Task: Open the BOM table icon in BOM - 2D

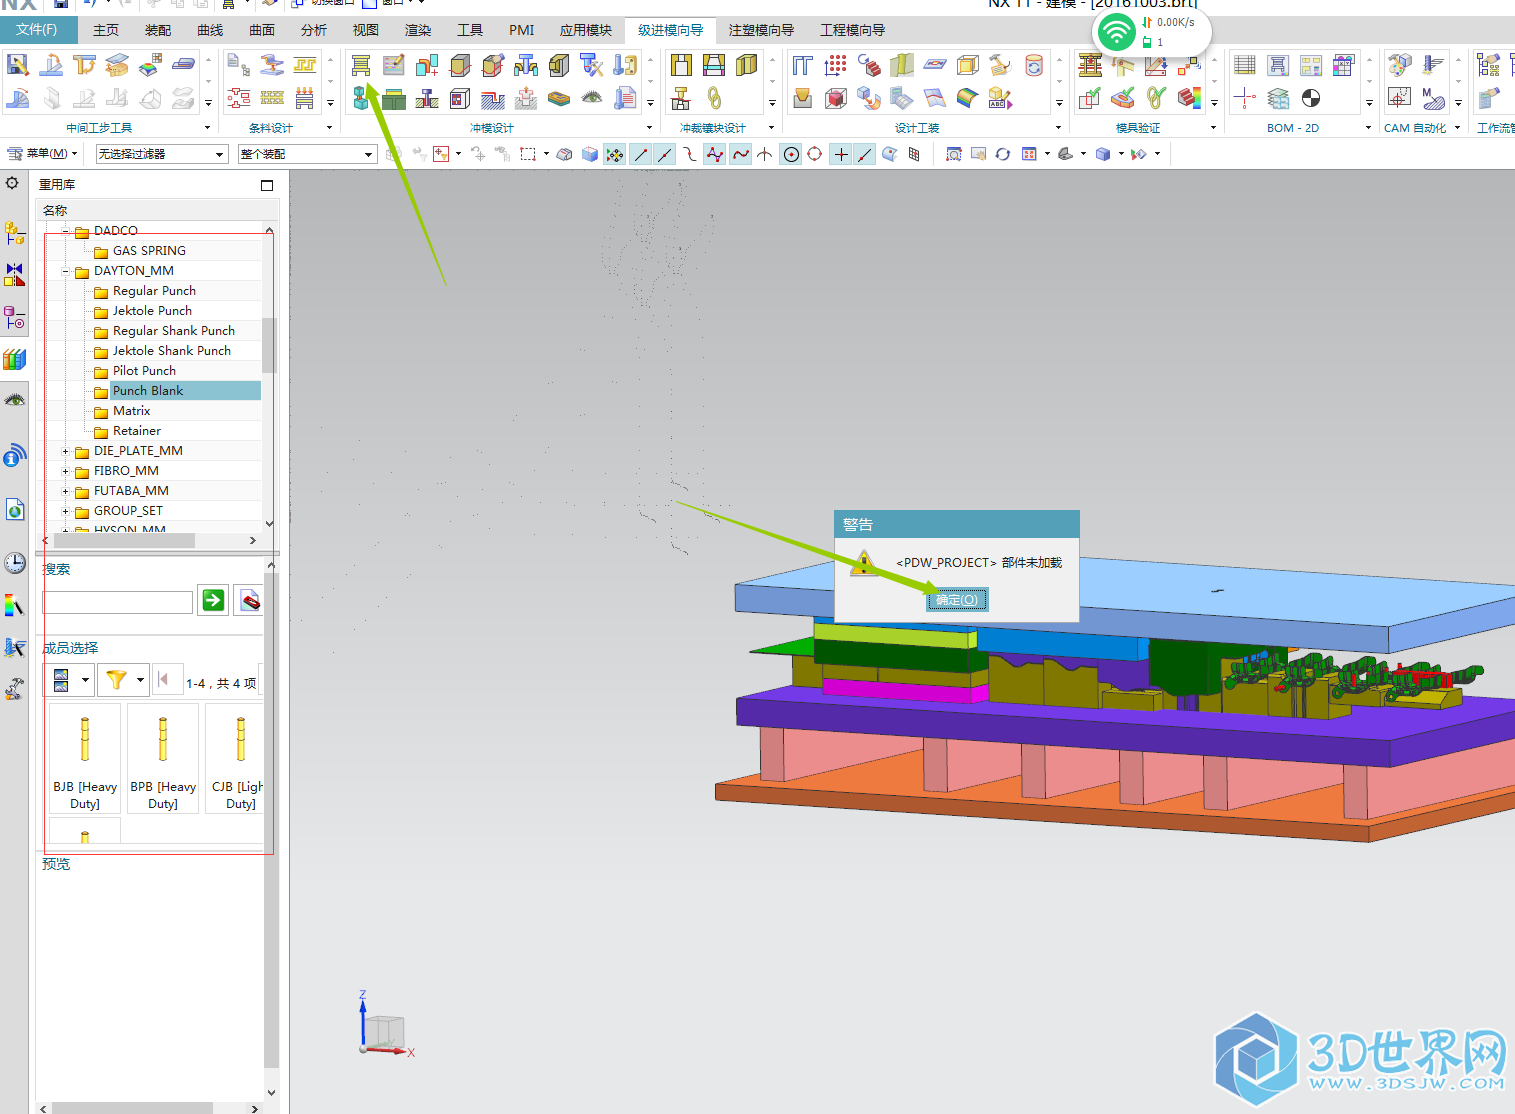Action: click(1245, 66)
